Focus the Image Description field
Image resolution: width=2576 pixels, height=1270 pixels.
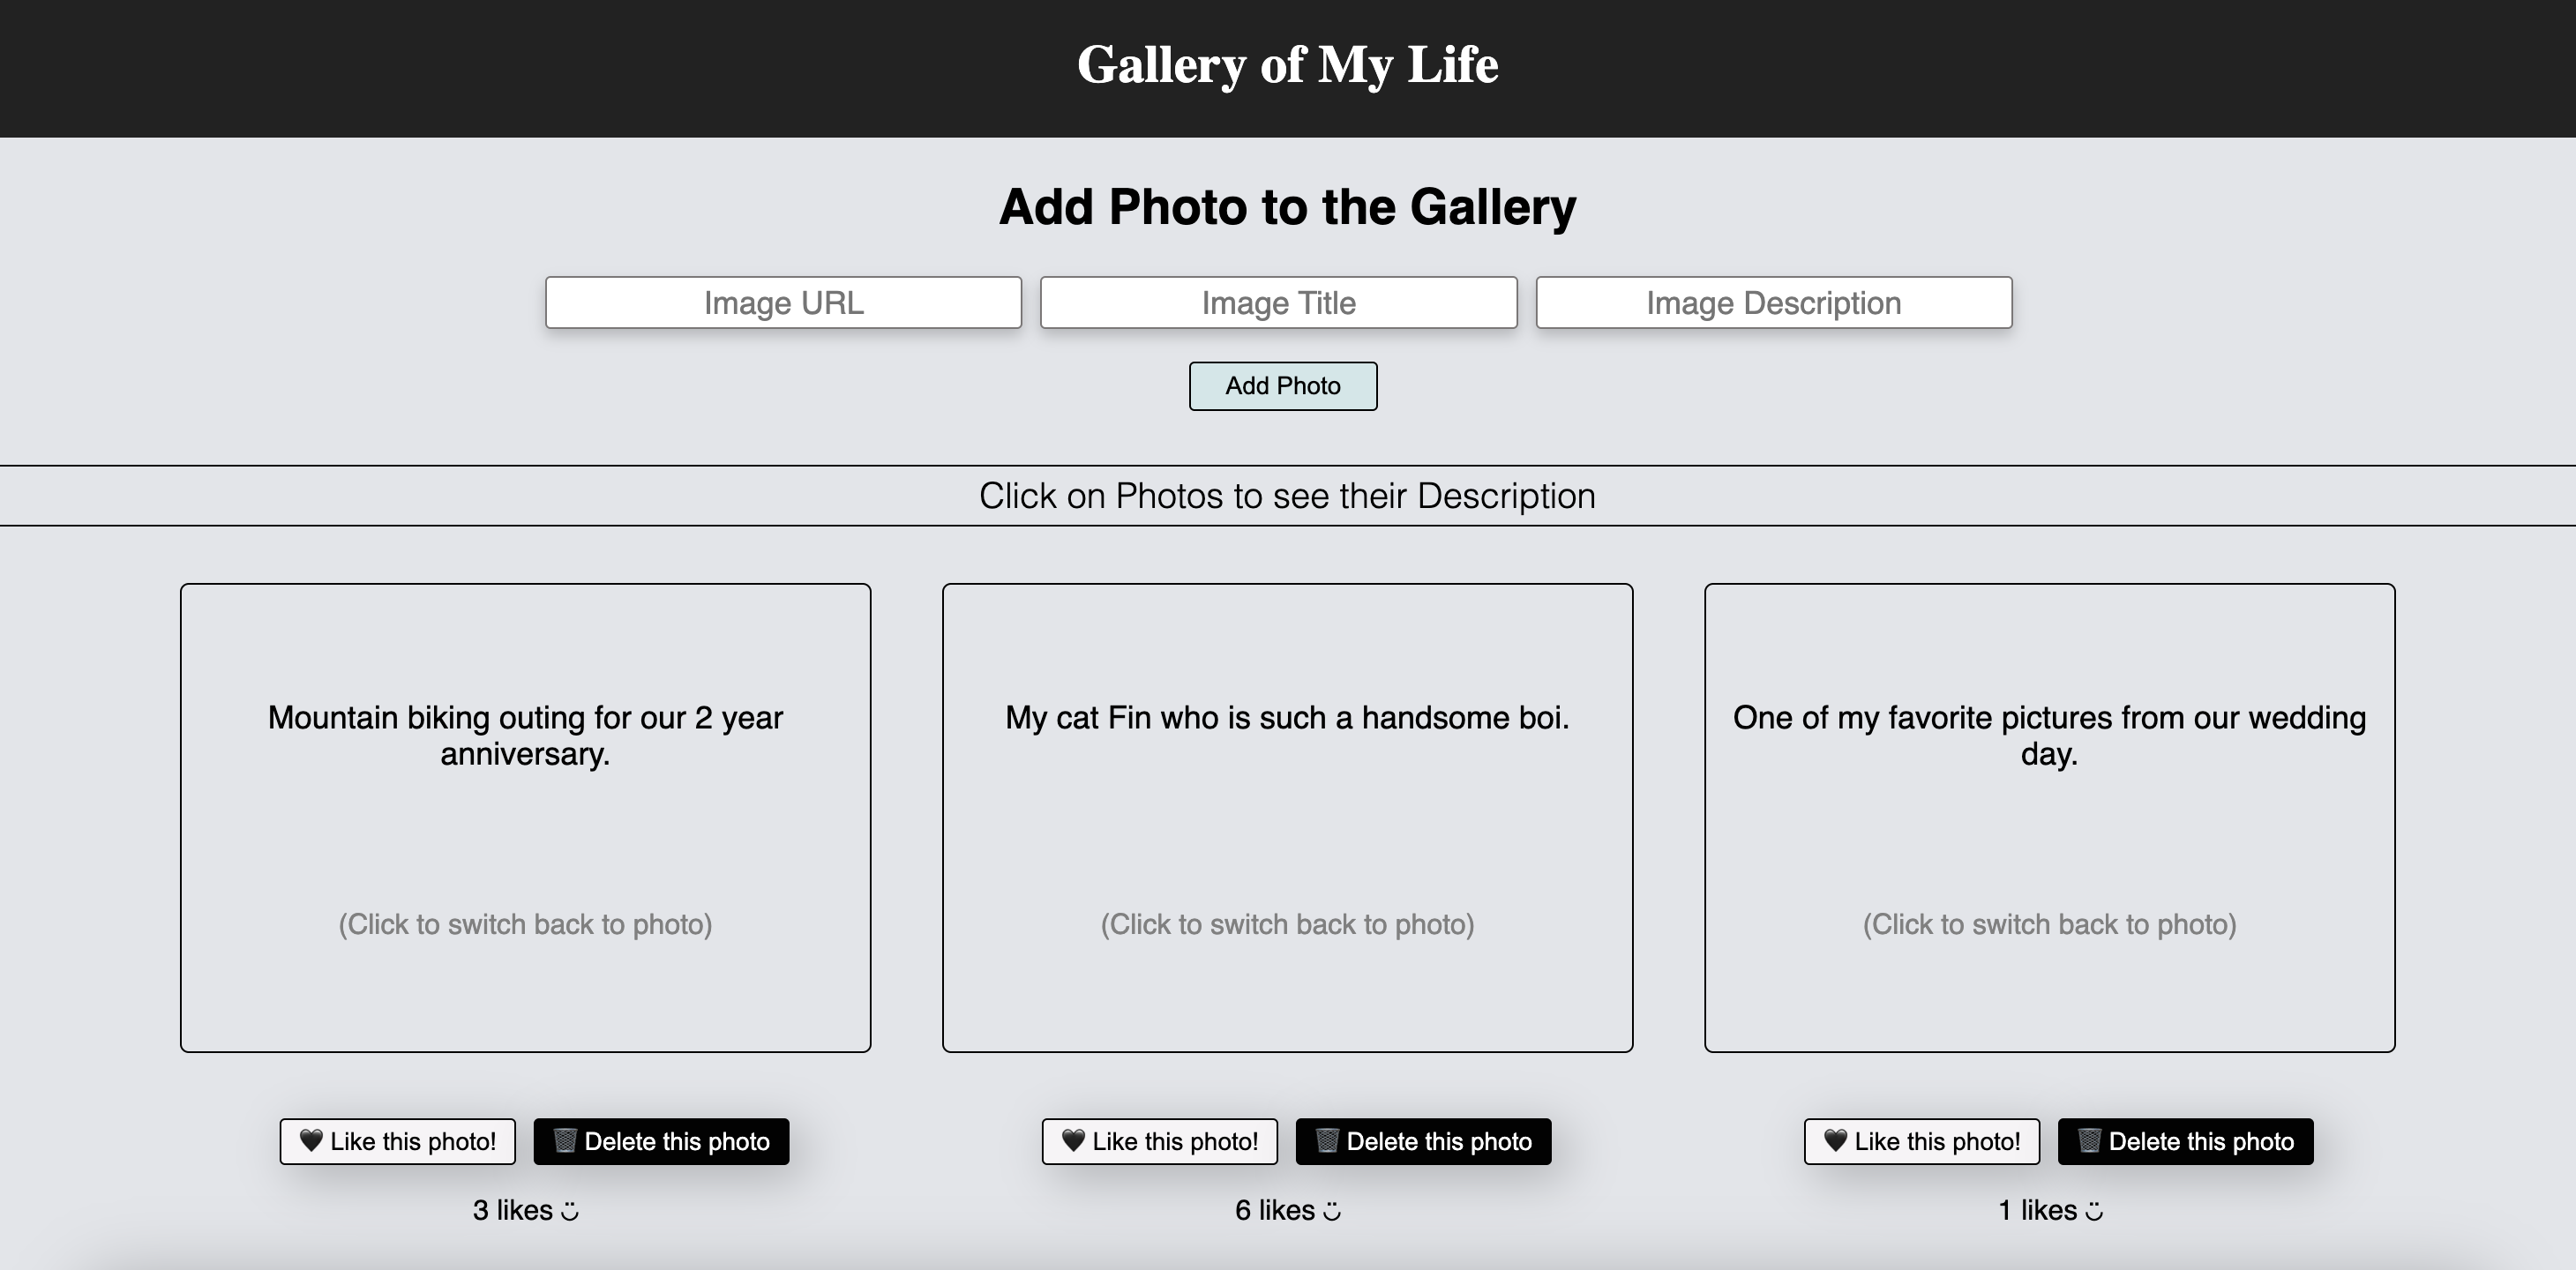tap(1774, 302)
